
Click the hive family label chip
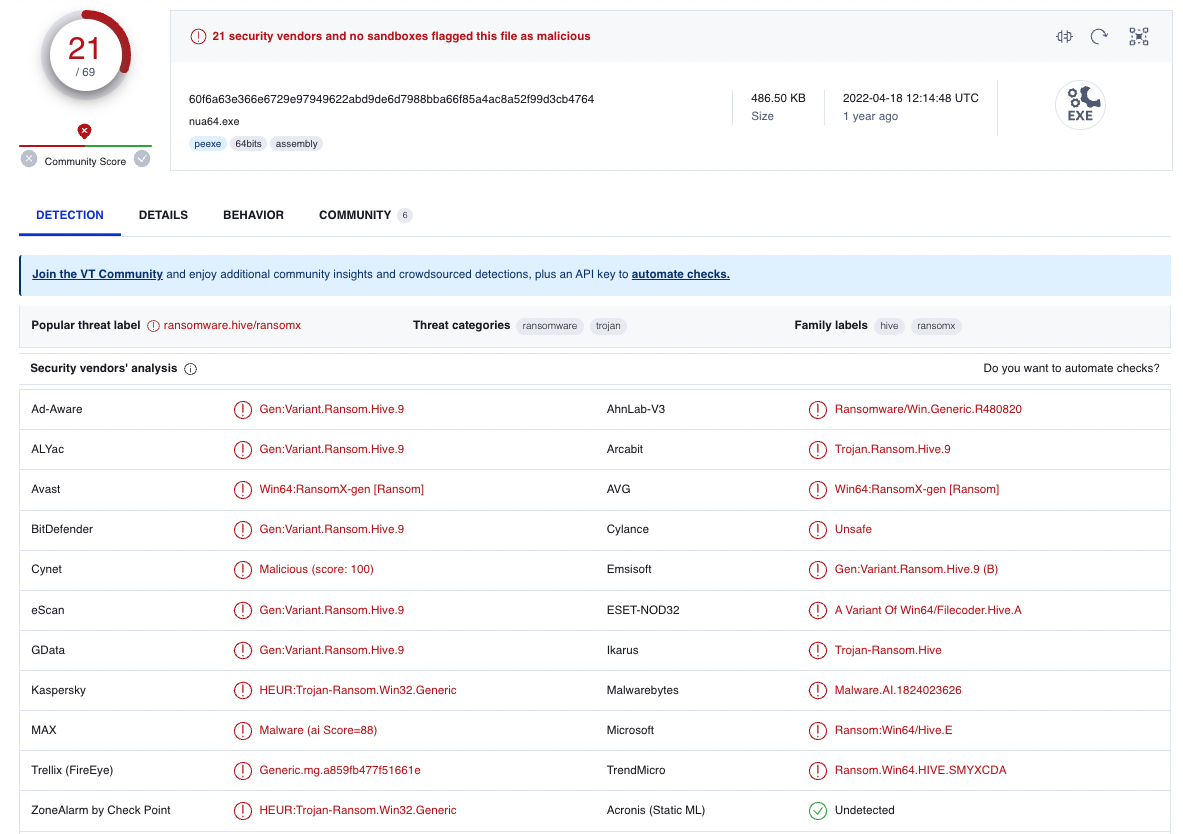(890, 326)
